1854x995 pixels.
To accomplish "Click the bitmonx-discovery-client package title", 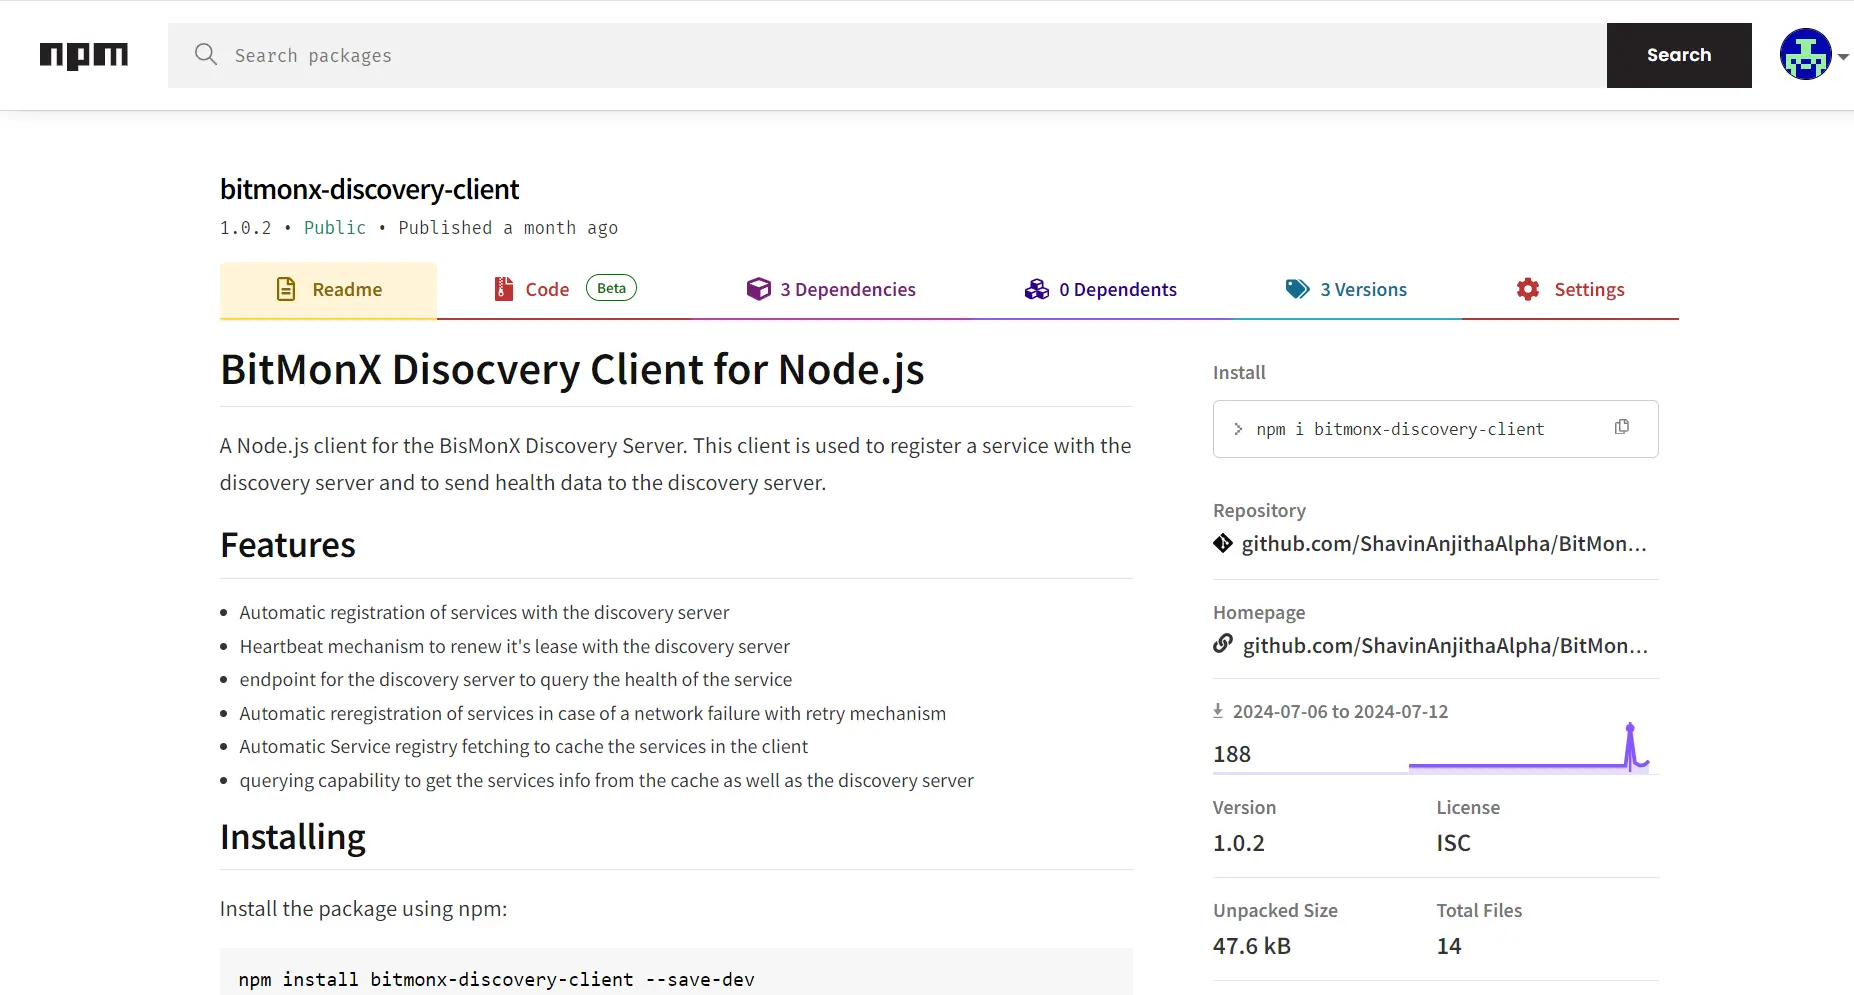I will coord(370,189).
